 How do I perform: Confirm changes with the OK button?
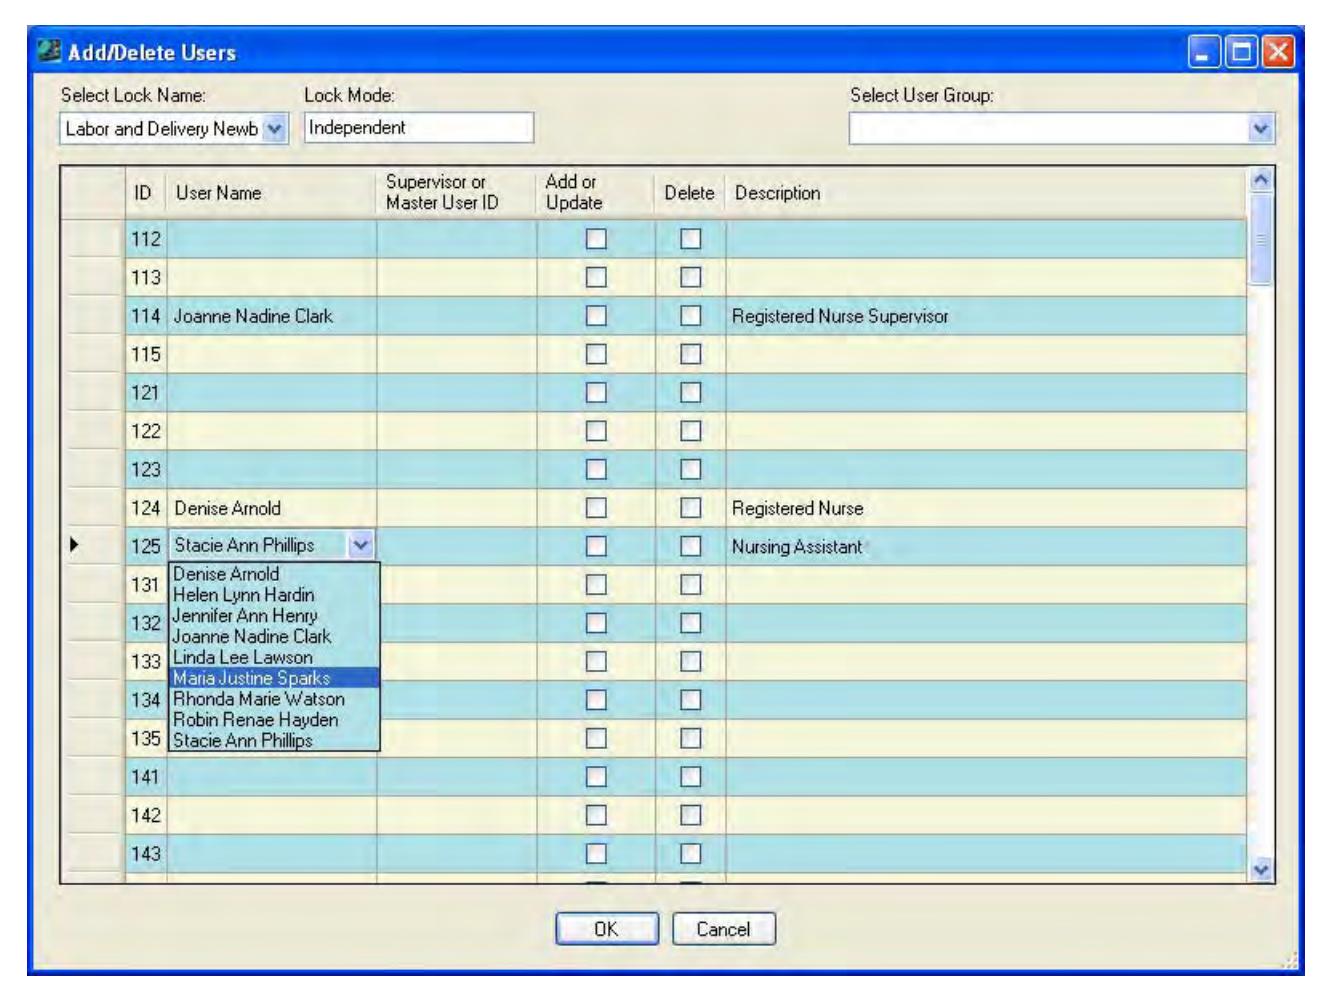(607, 929)
